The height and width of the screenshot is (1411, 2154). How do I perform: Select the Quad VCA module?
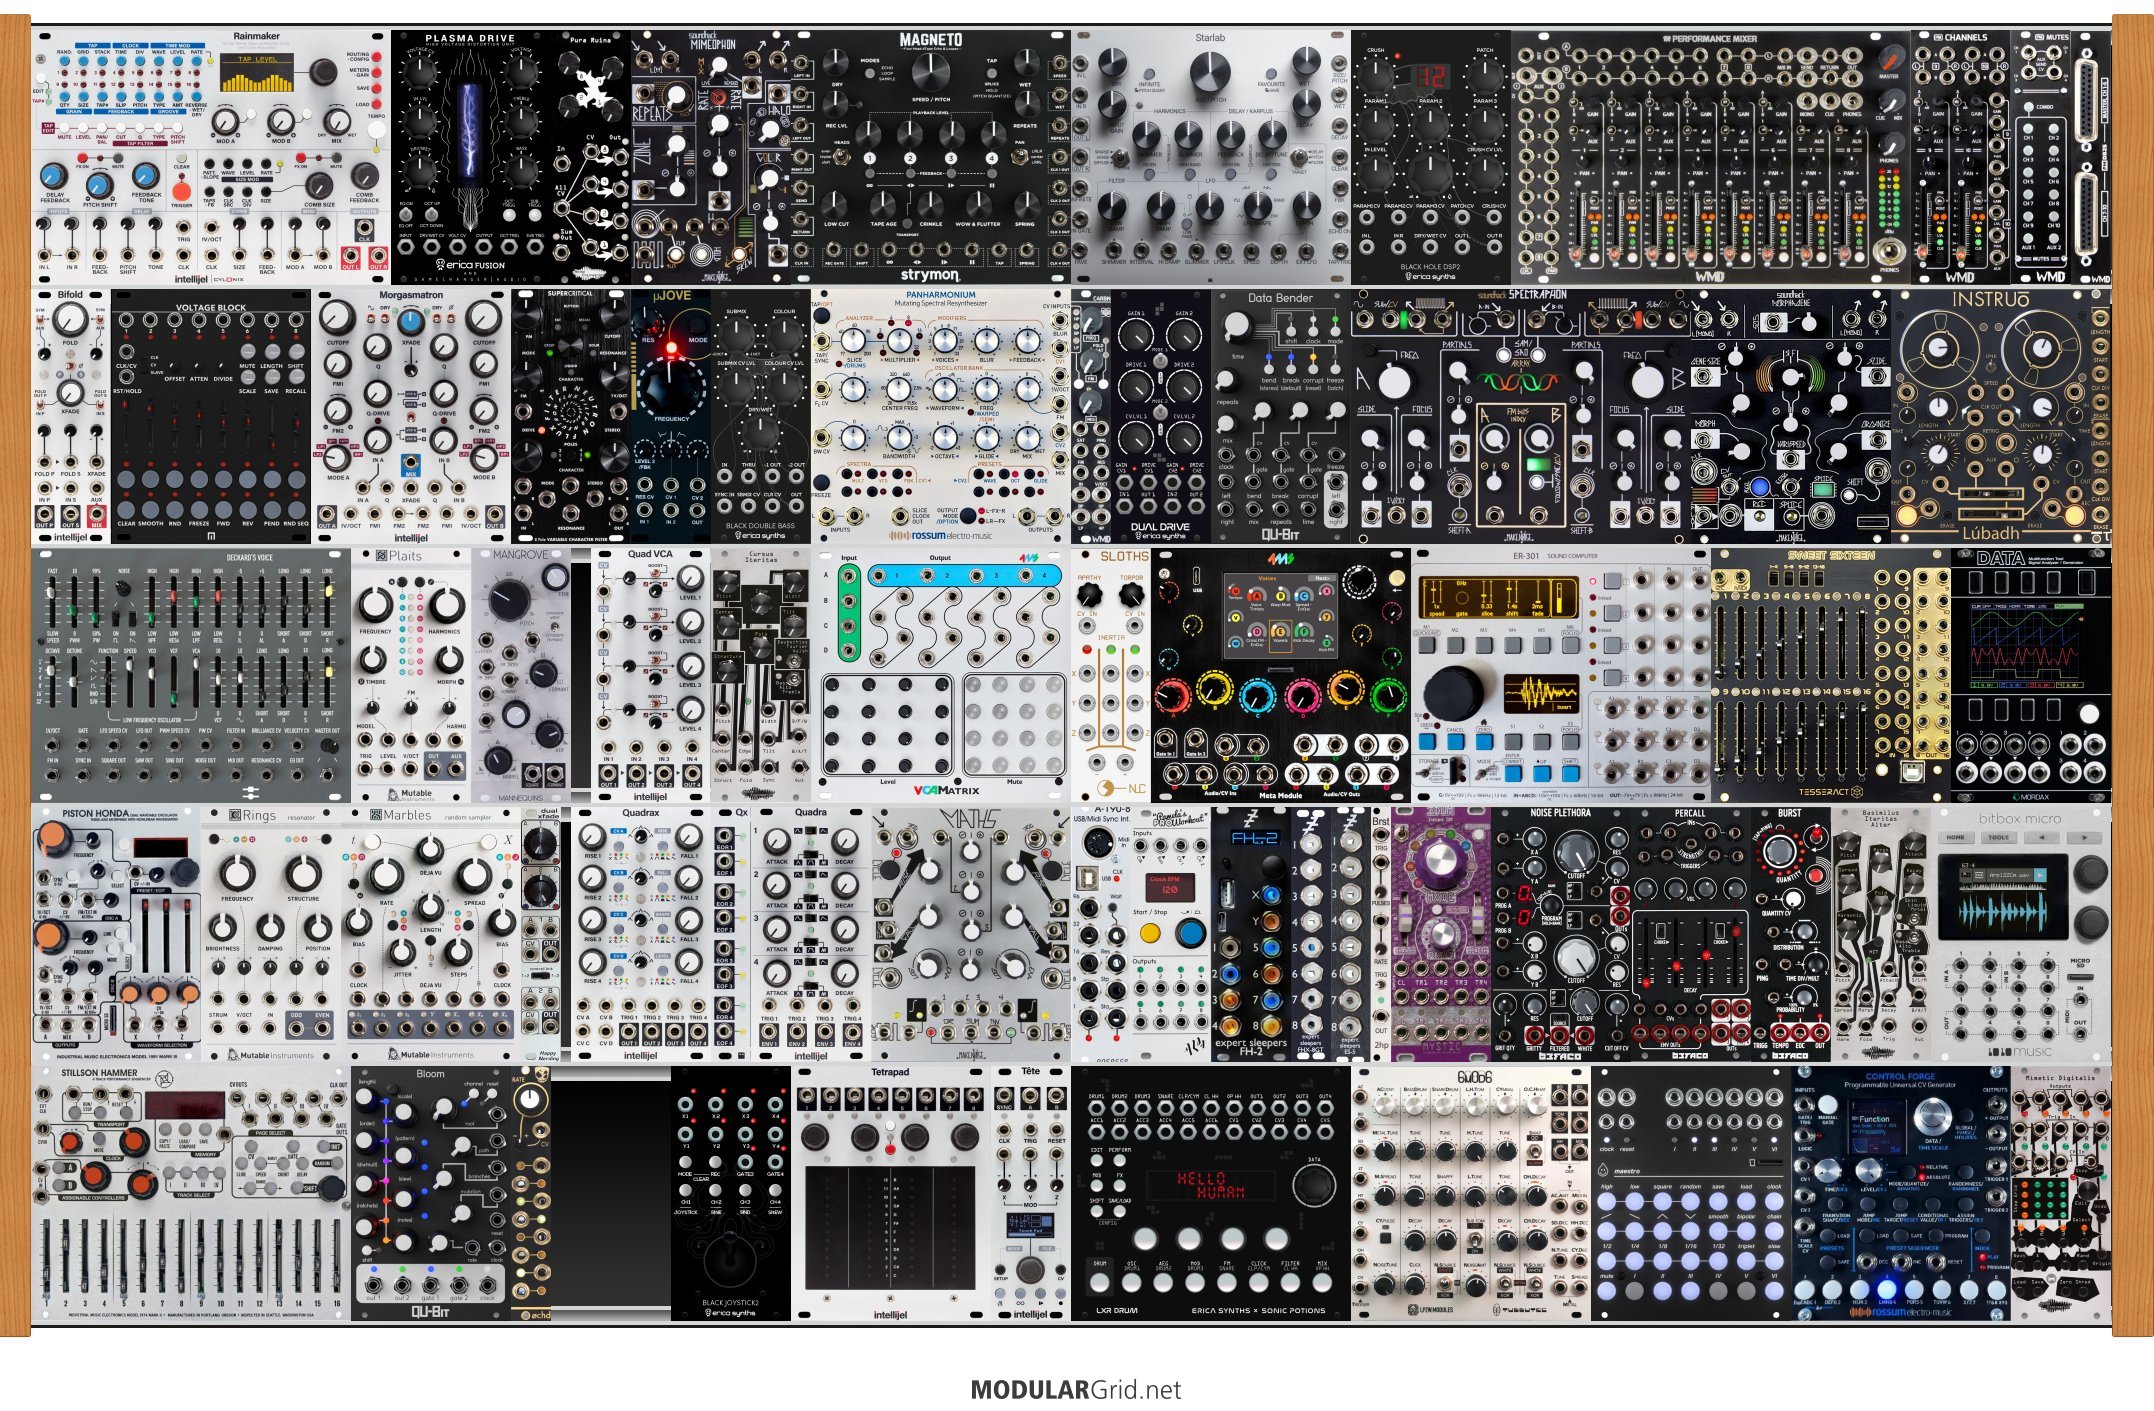coord(651,675)
